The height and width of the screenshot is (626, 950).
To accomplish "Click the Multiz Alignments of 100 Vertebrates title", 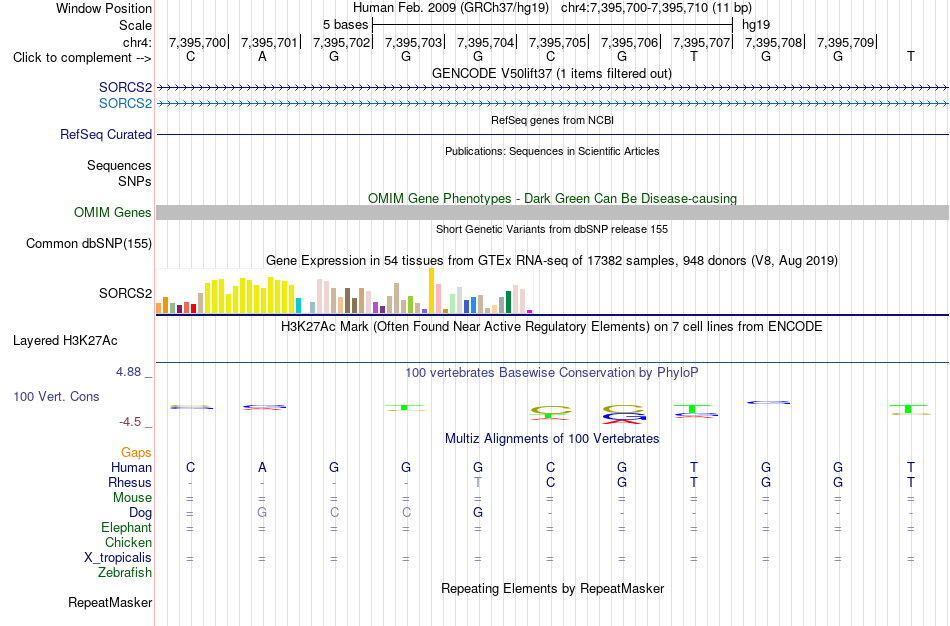I will pyautogui.click(x=552, y=438).
